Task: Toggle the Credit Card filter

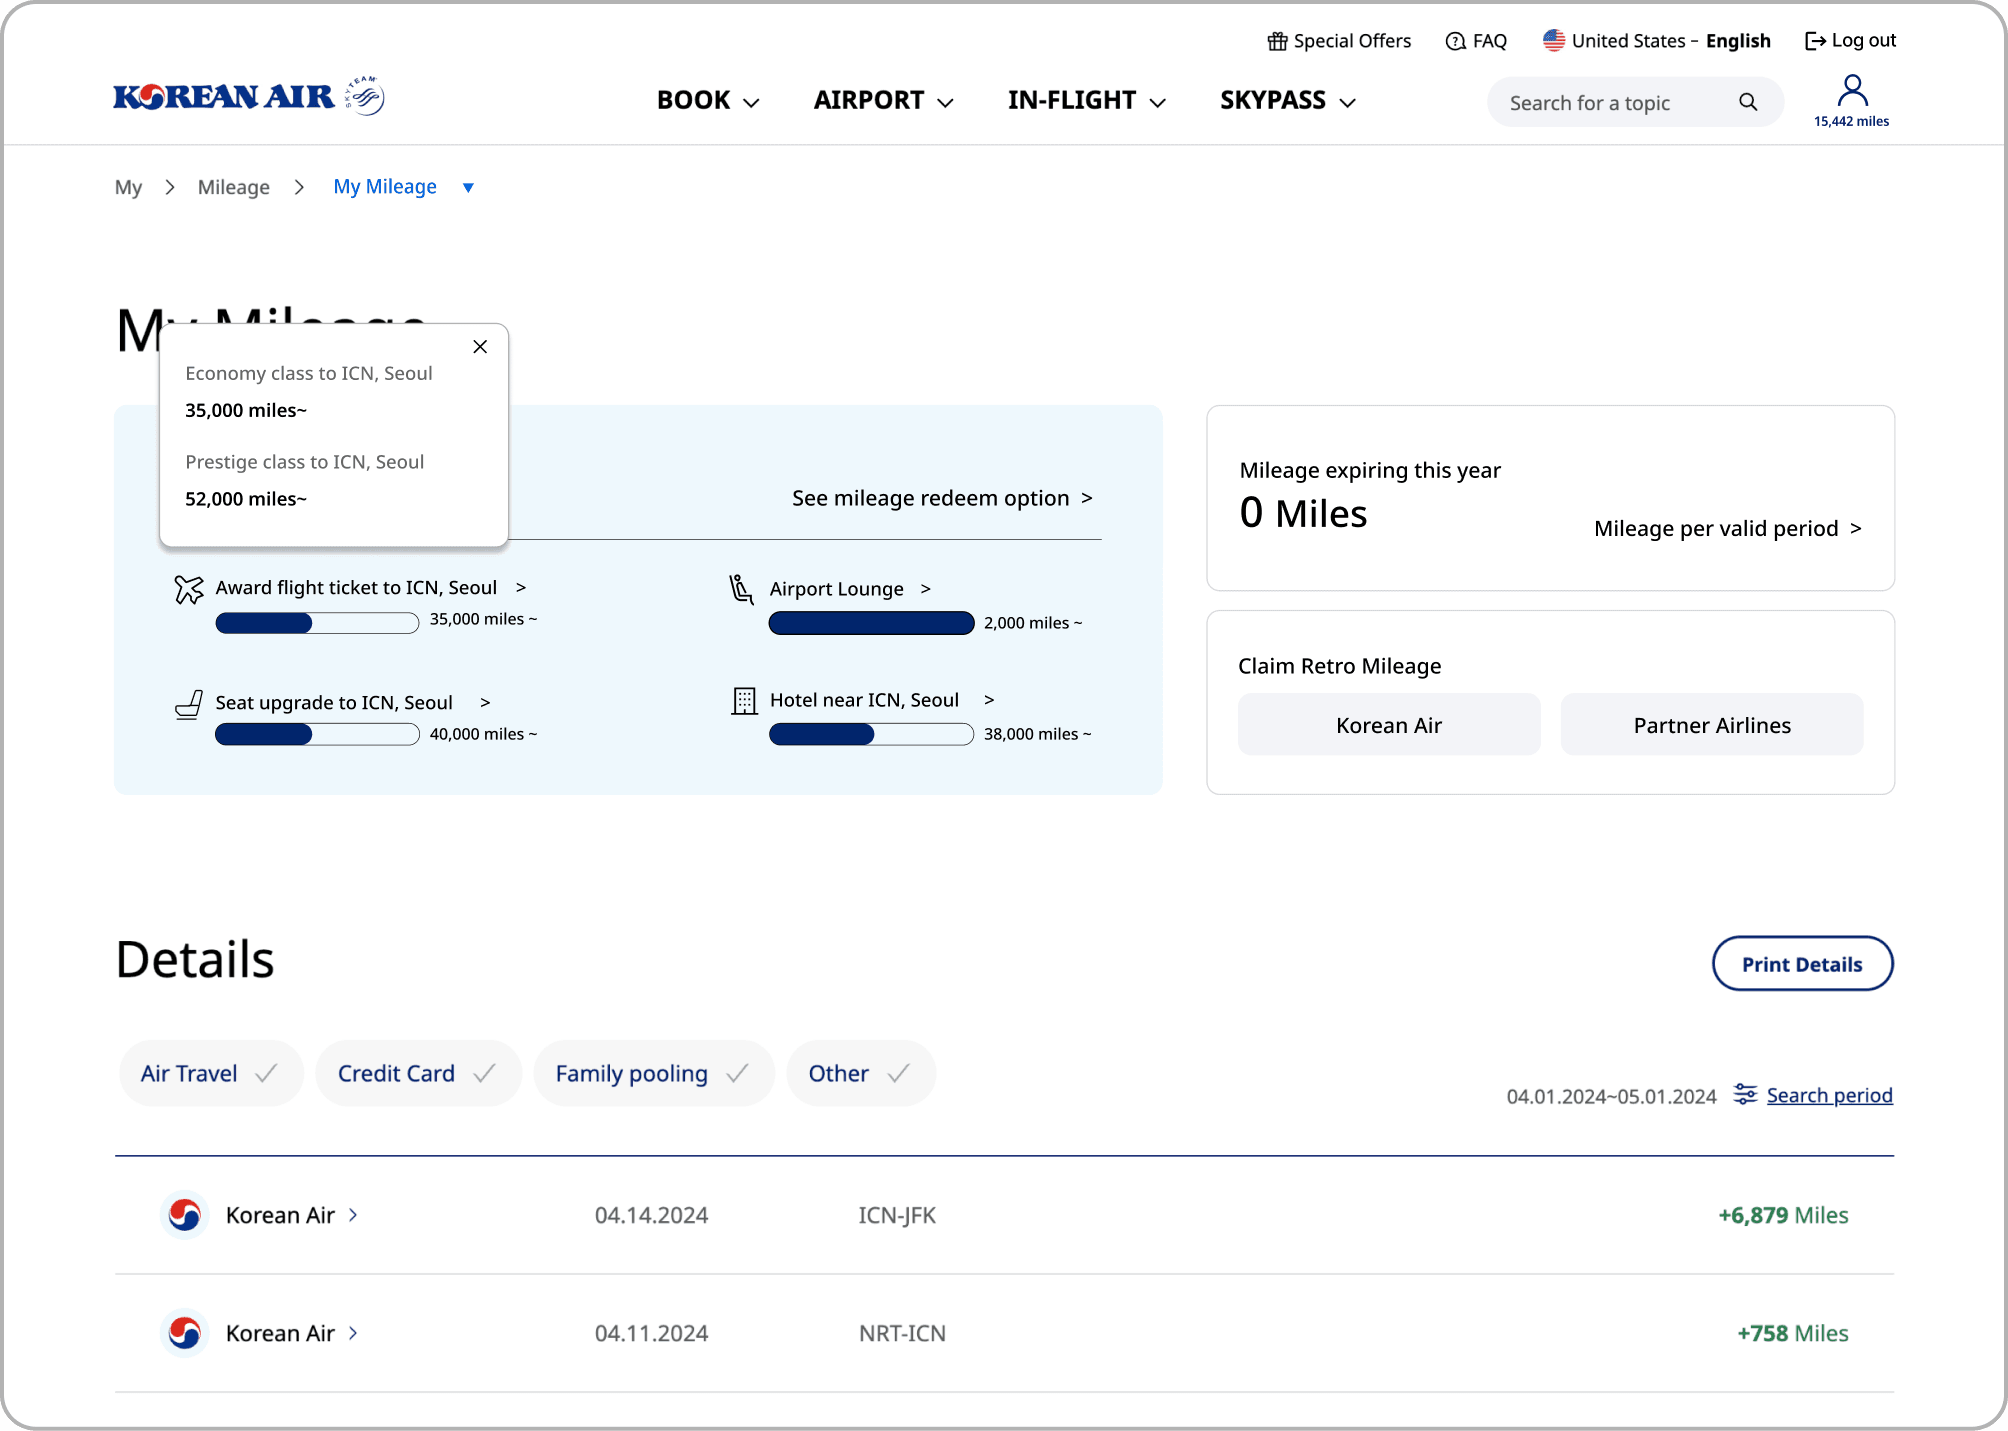Action: [x=418, y=1073]
